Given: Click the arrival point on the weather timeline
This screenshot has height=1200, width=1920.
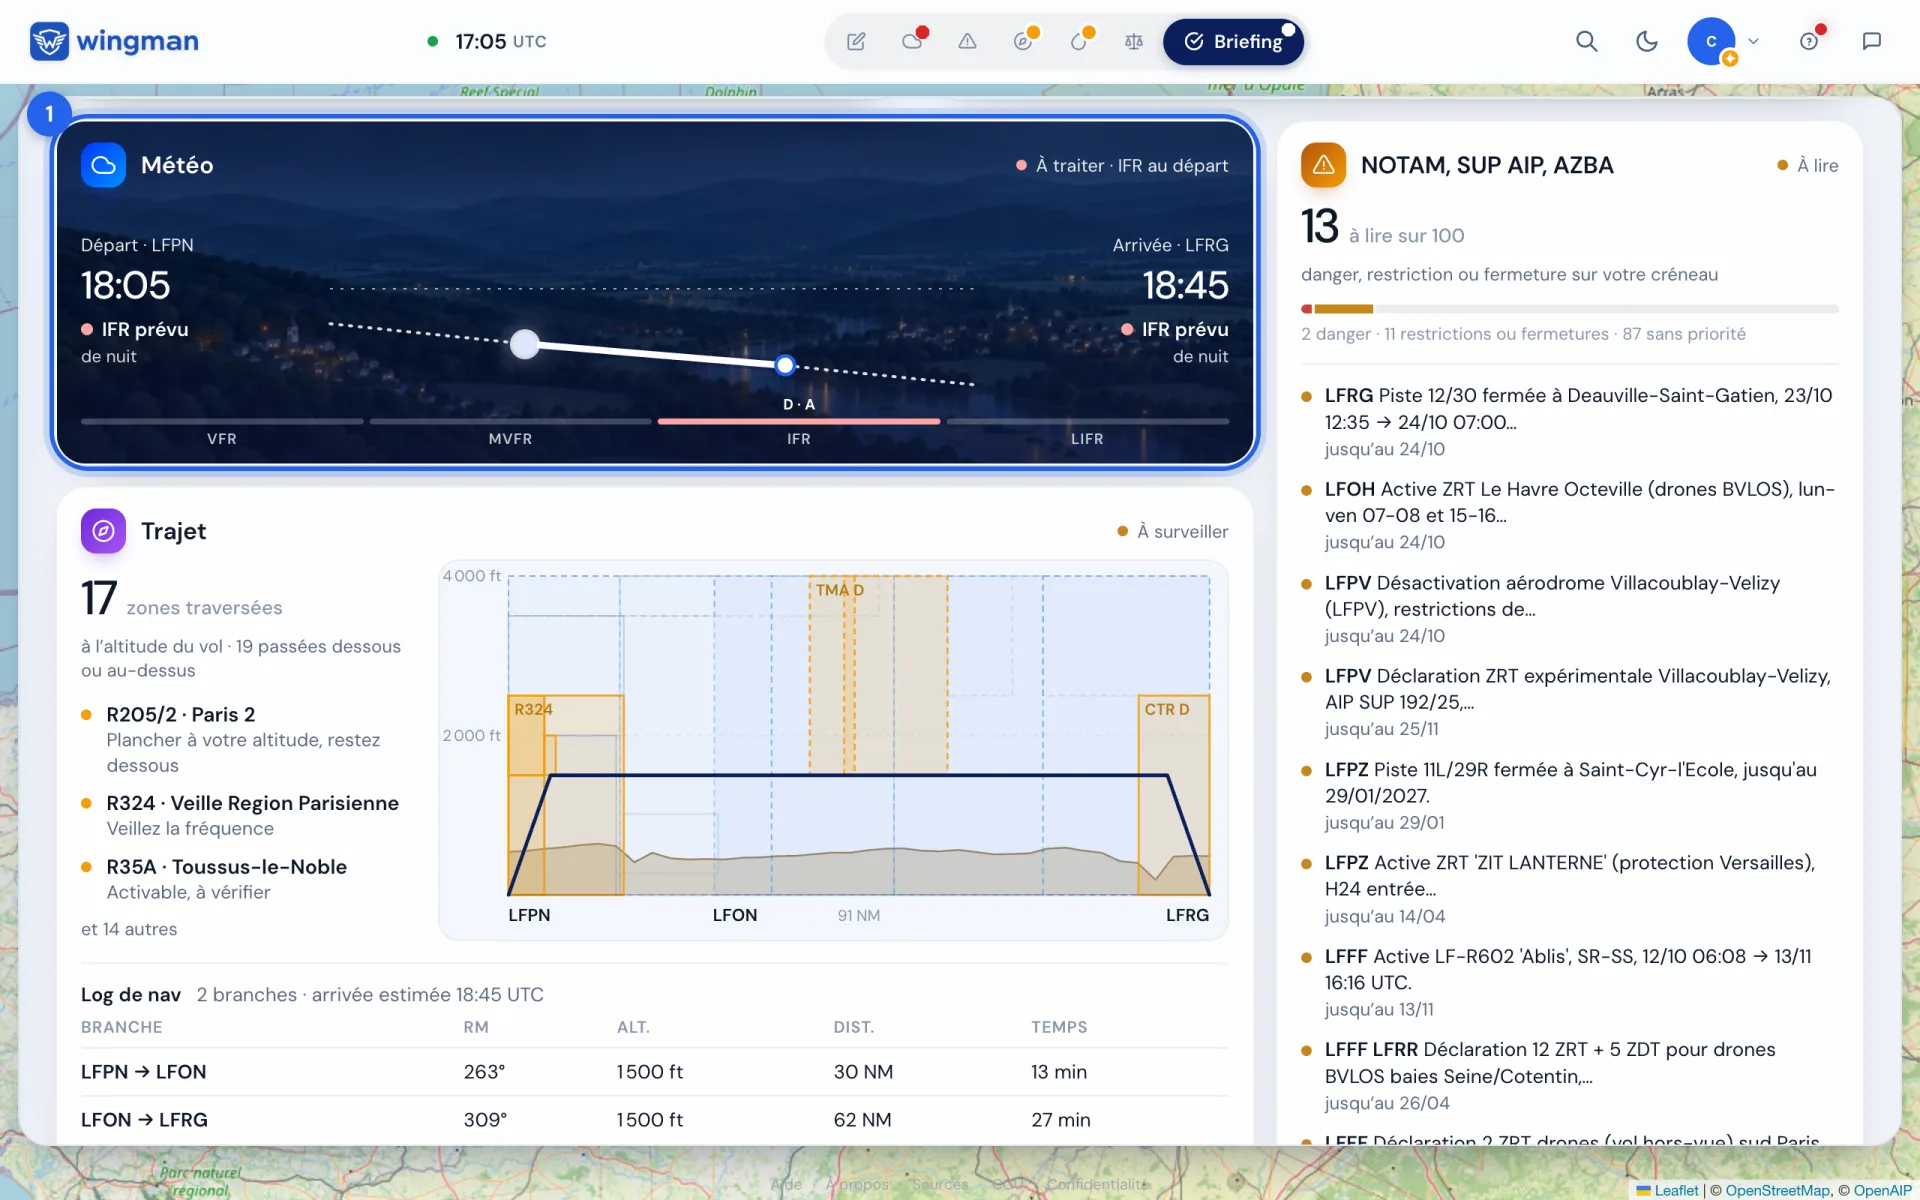Looking at the screenshot, I should click(785, 365).
